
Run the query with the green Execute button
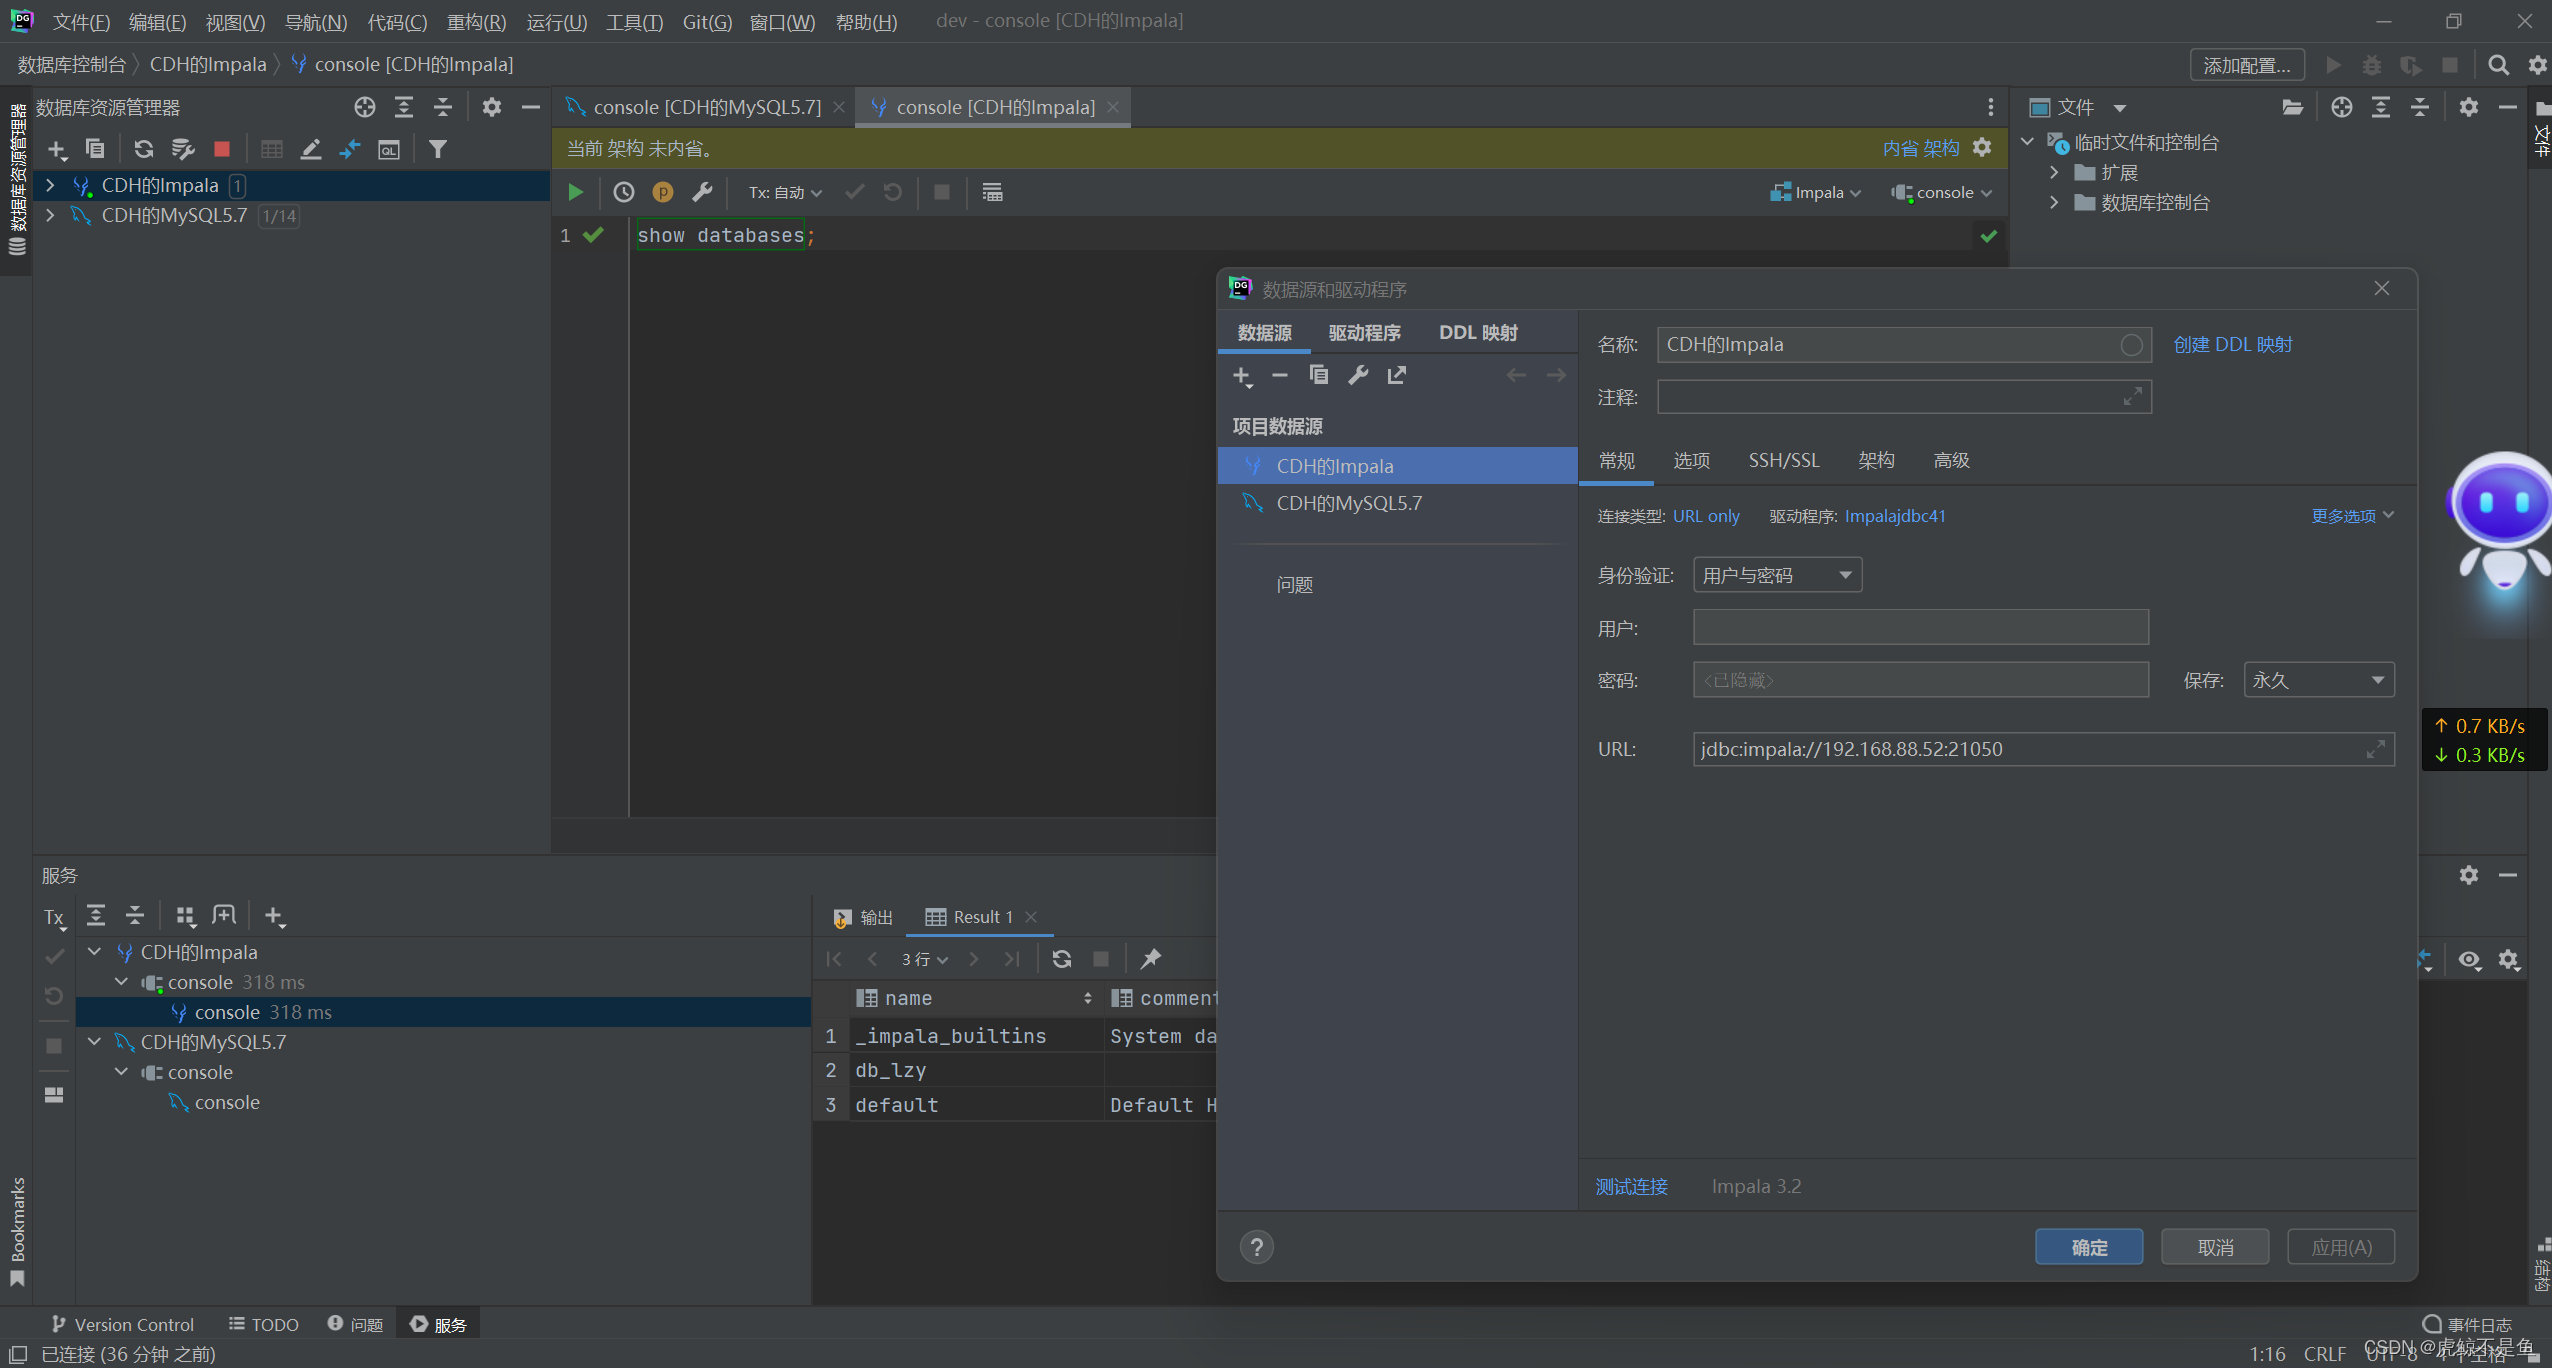pos(575,192)
